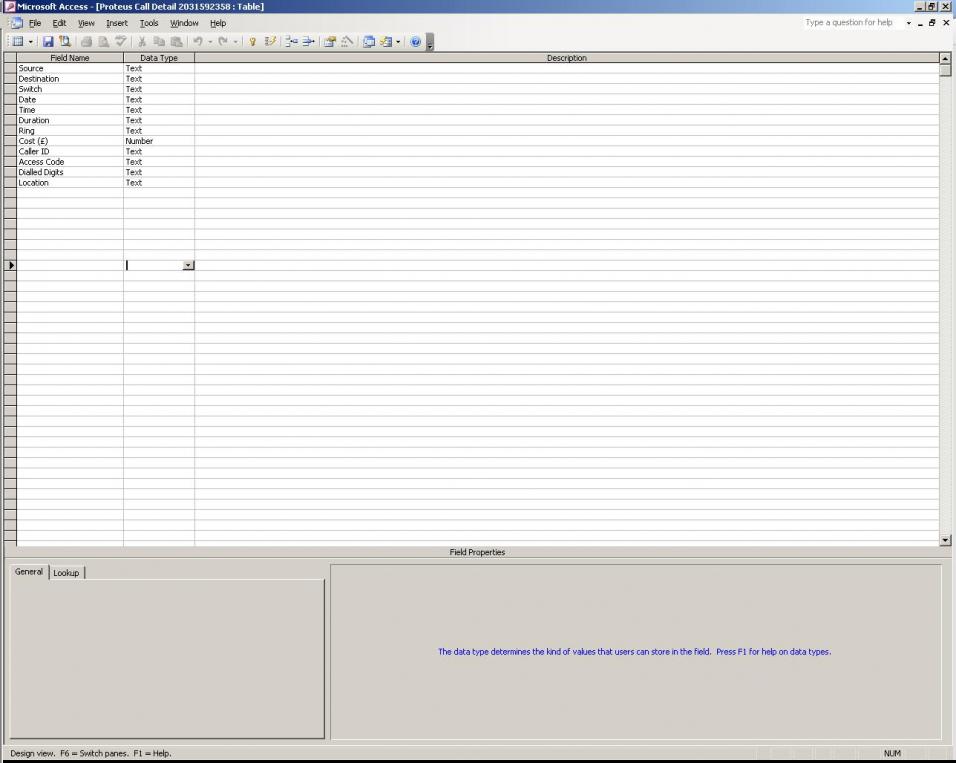The height and width of the screenshot is (763, 956).
Task: Save the table design
Action: [x=48, y=41]
